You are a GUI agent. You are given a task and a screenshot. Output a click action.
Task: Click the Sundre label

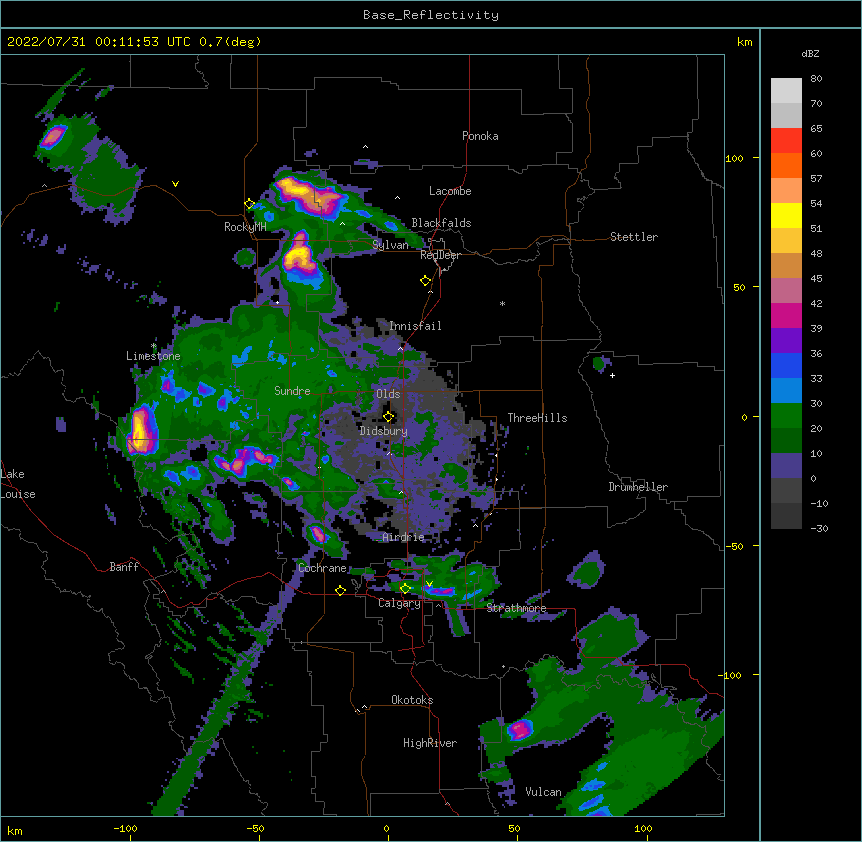point(292,391)
